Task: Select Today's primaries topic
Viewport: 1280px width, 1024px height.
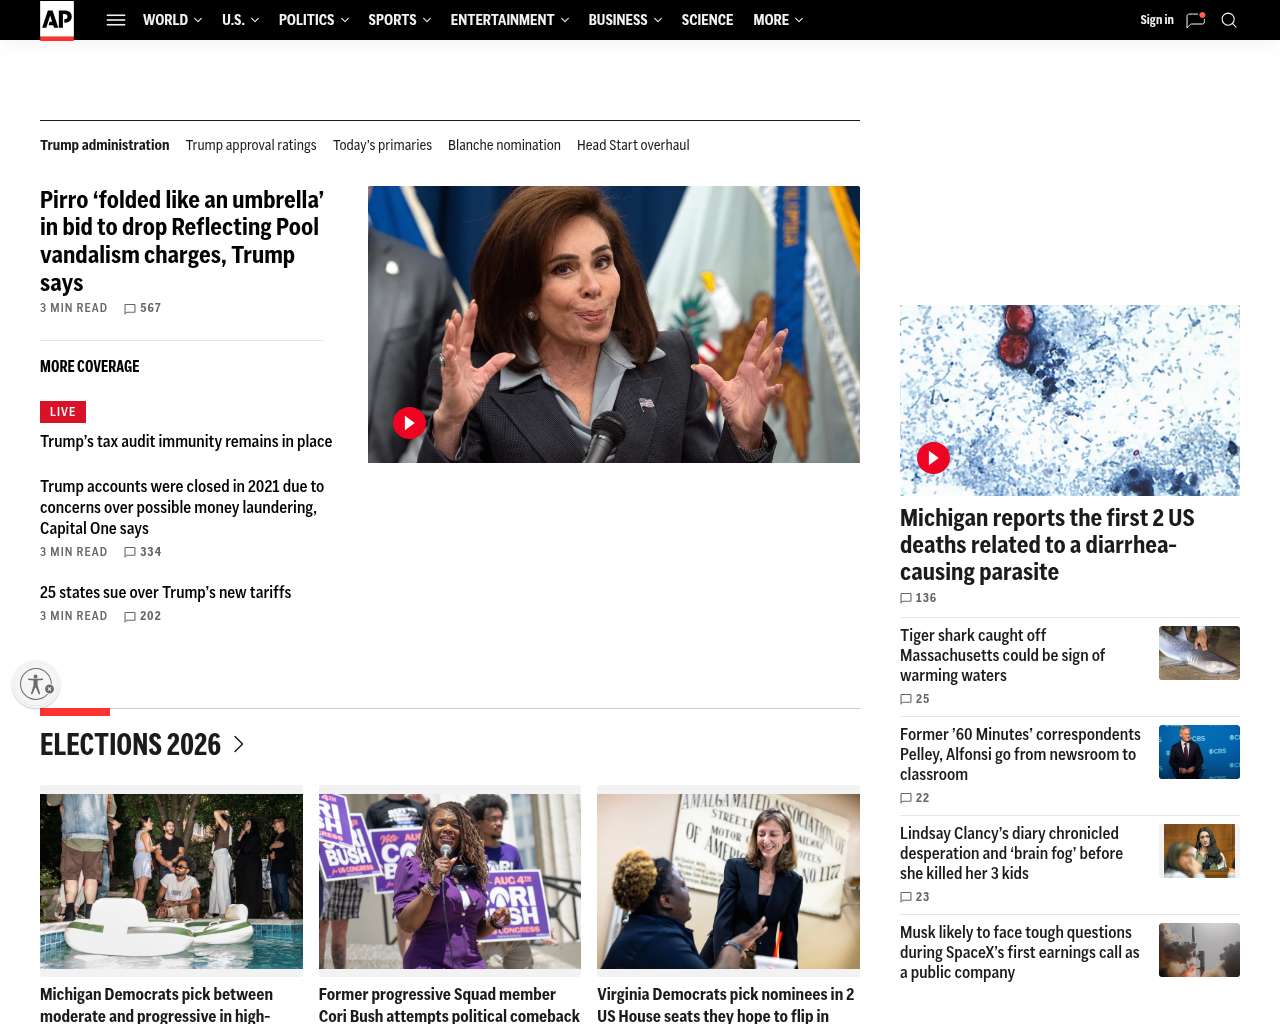Action: tap(382, 145)
